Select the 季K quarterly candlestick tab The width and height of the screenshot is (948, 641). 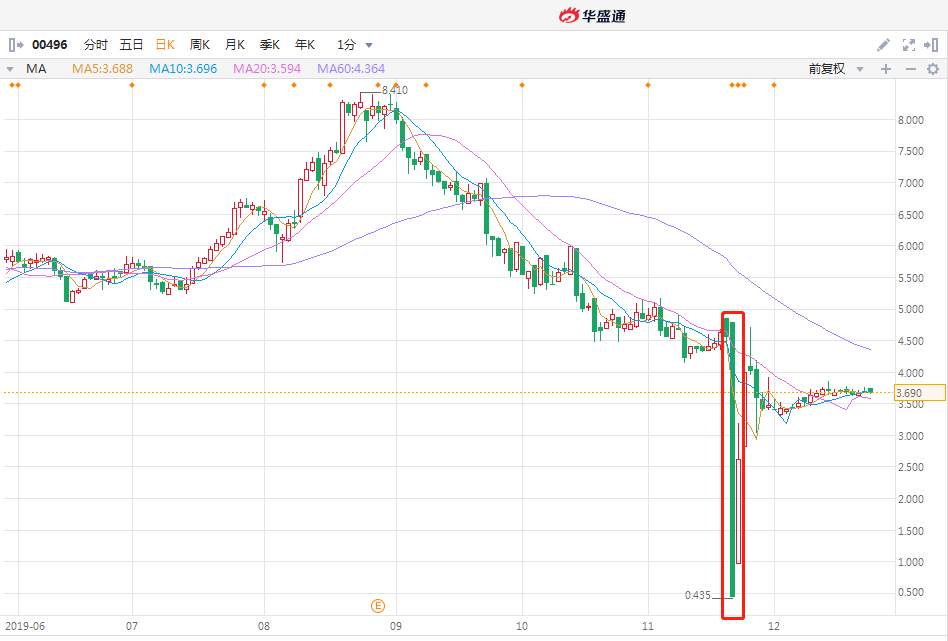pos(270,45)
